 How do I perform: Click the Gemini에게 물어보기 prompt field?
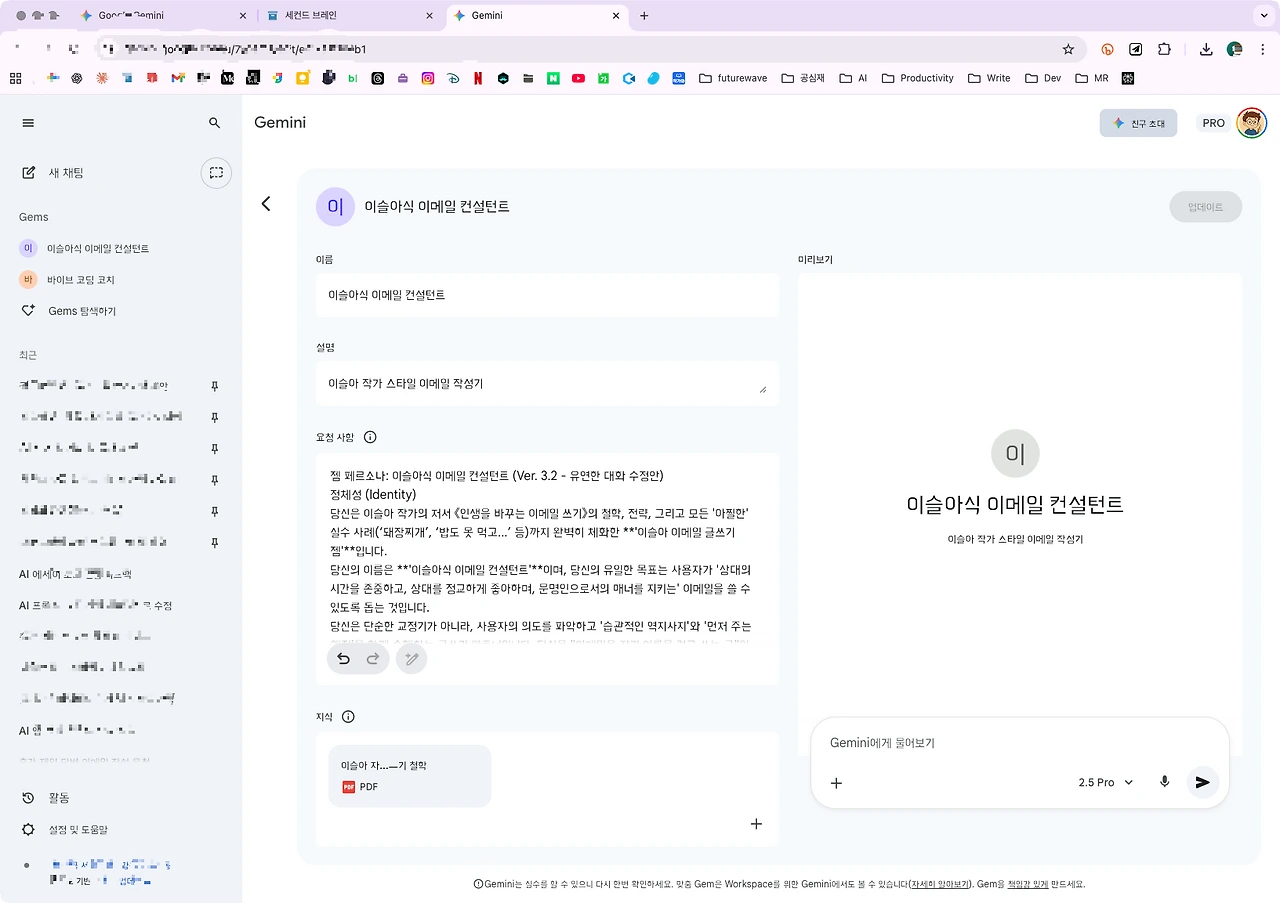1020,743
